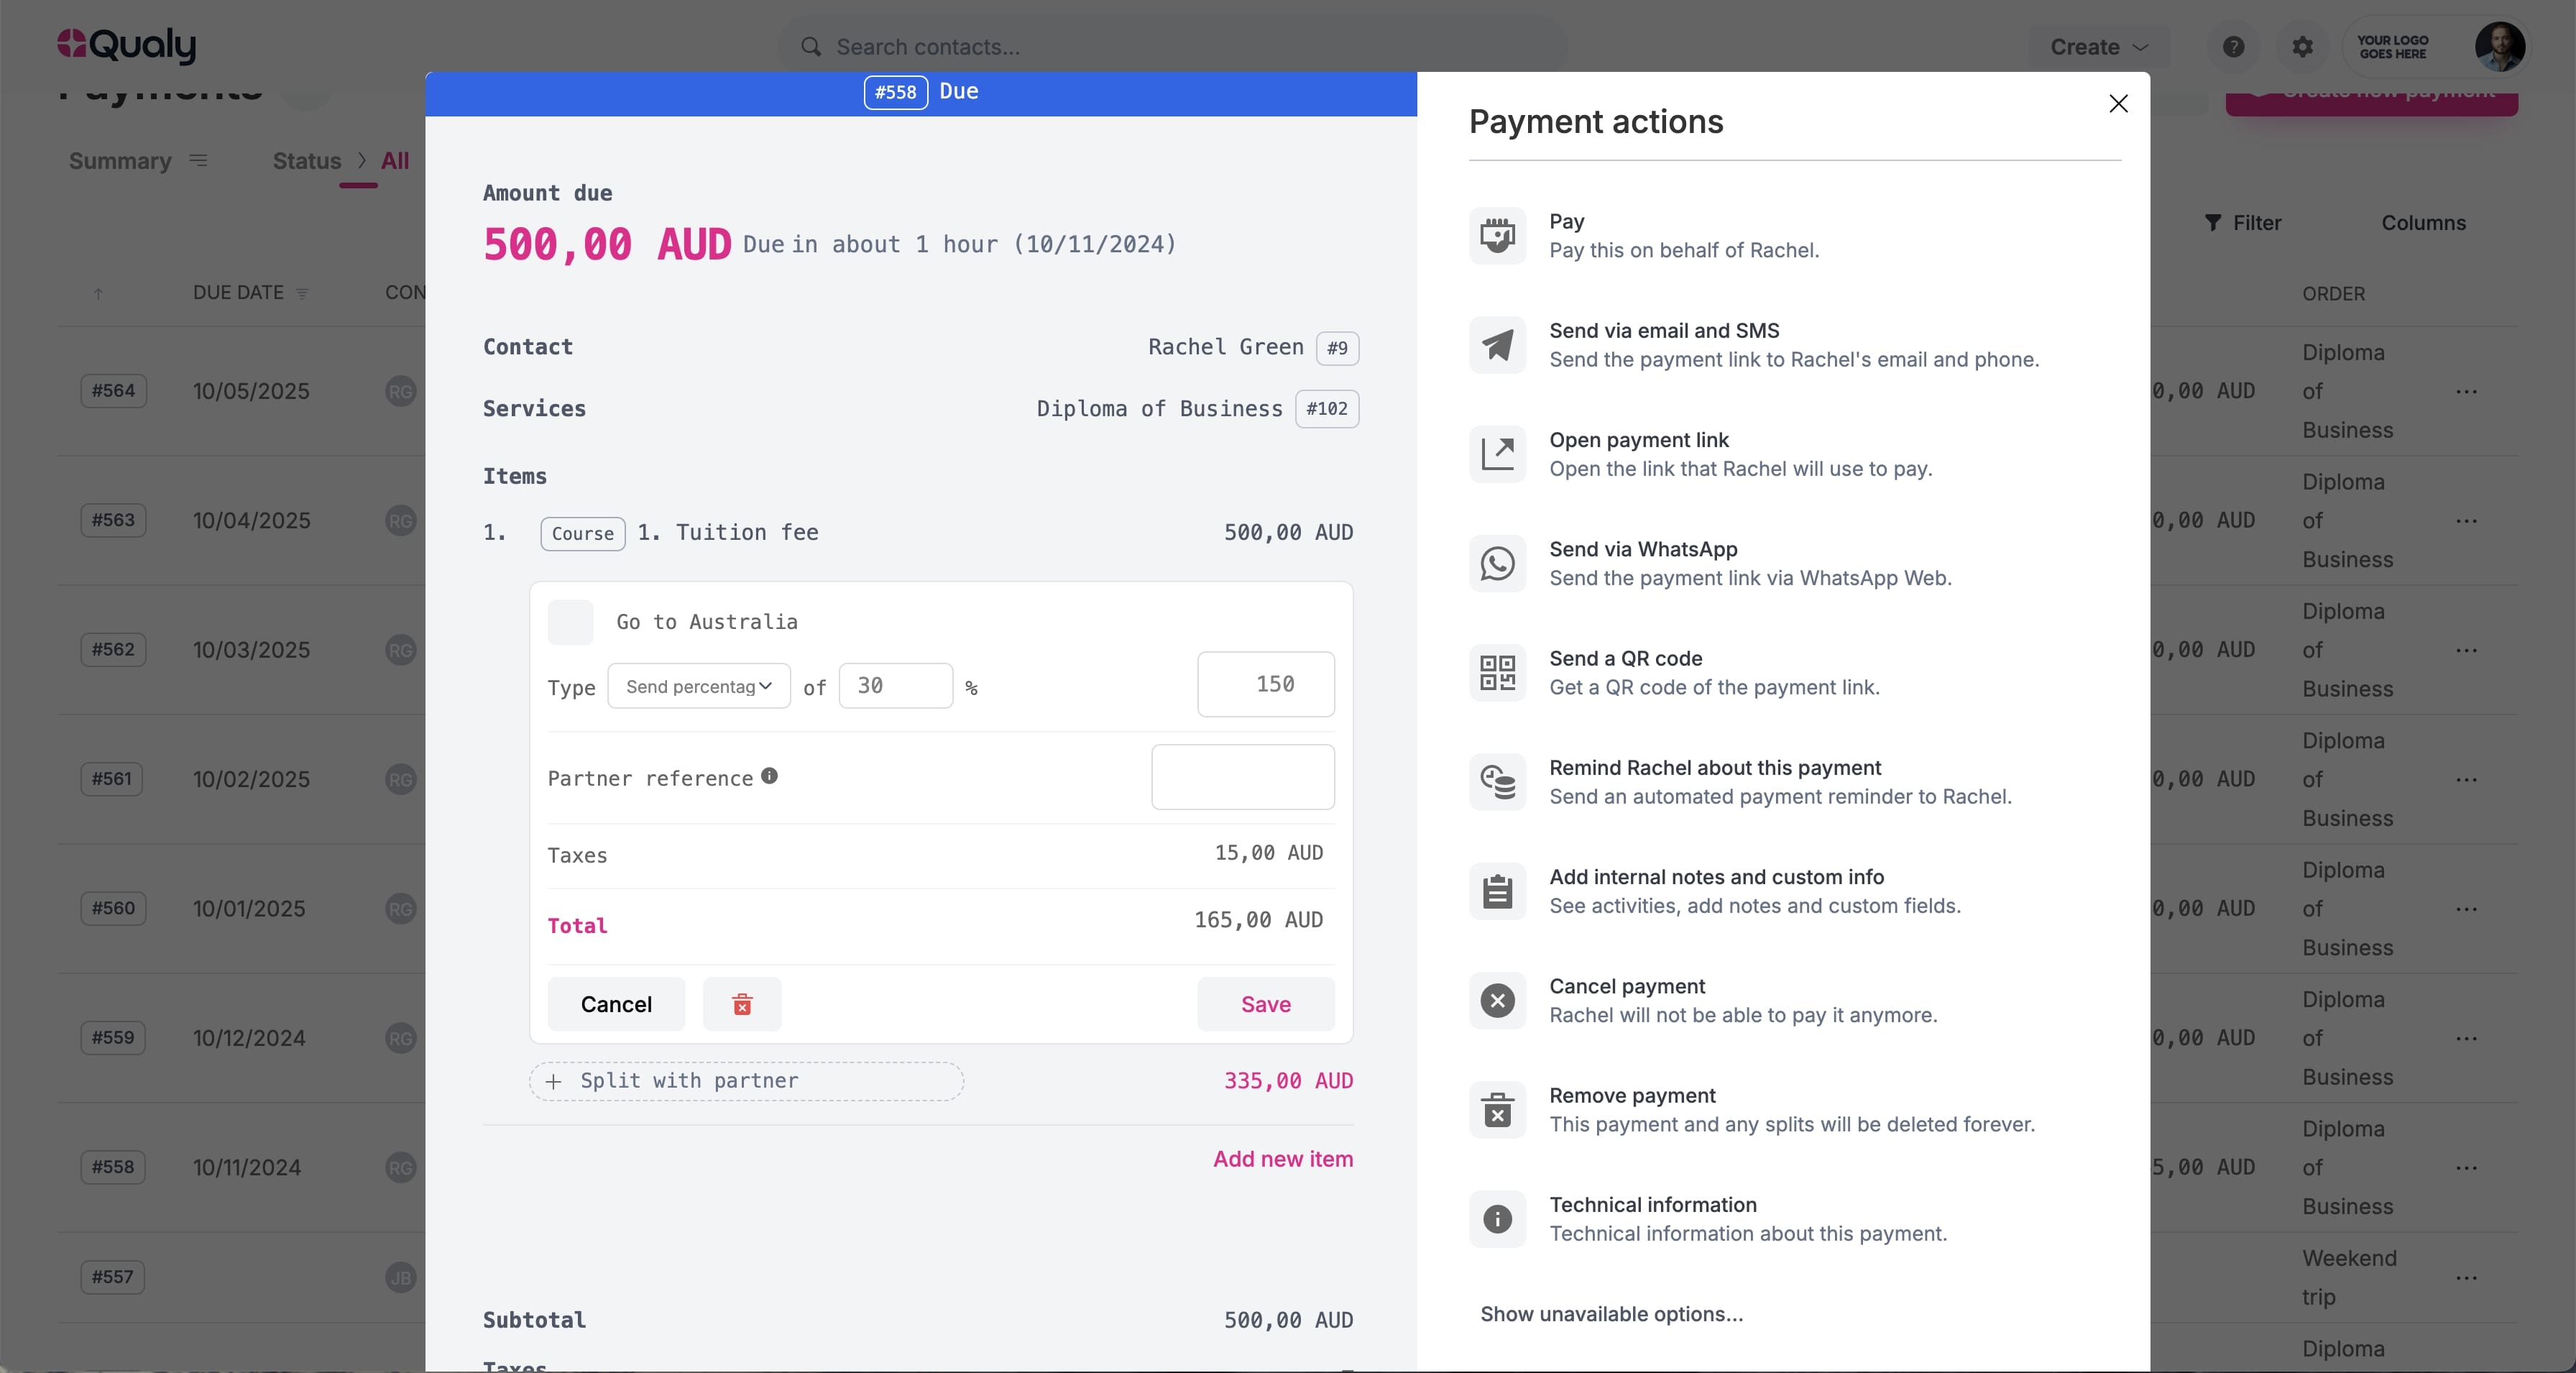Click the Technical information info icon

coord(1497,1219)
